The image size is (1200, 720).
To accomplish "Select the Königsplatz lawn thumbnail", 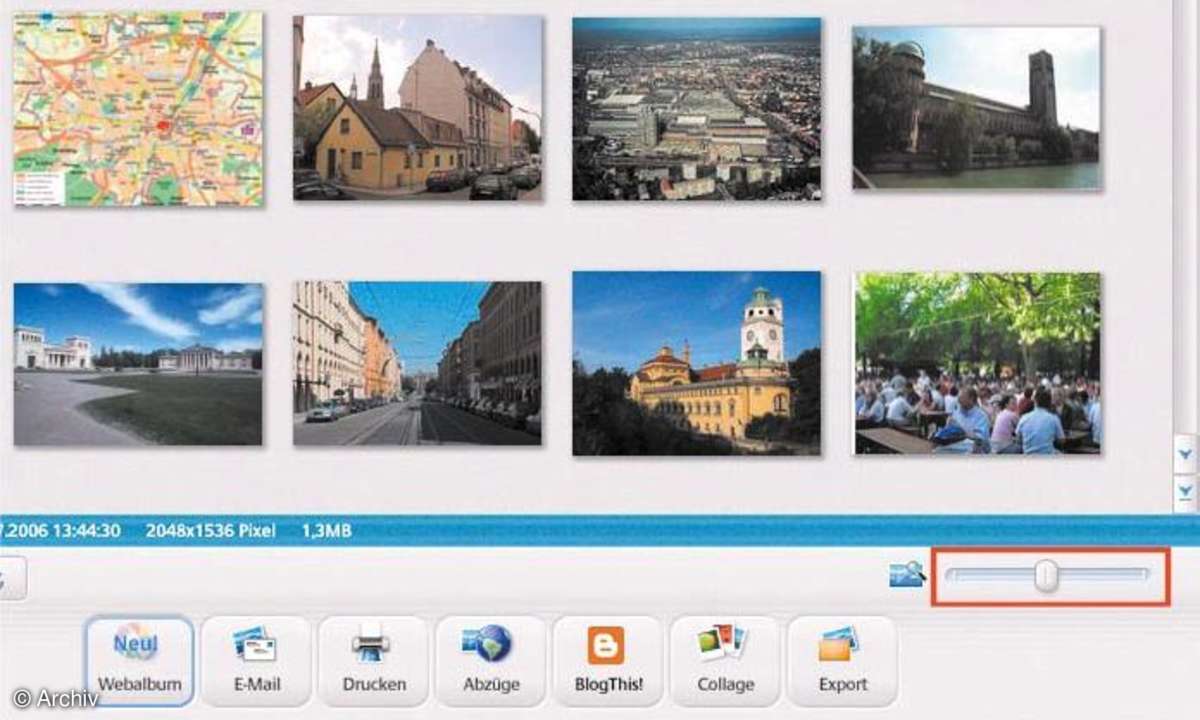I will point(138,364).
